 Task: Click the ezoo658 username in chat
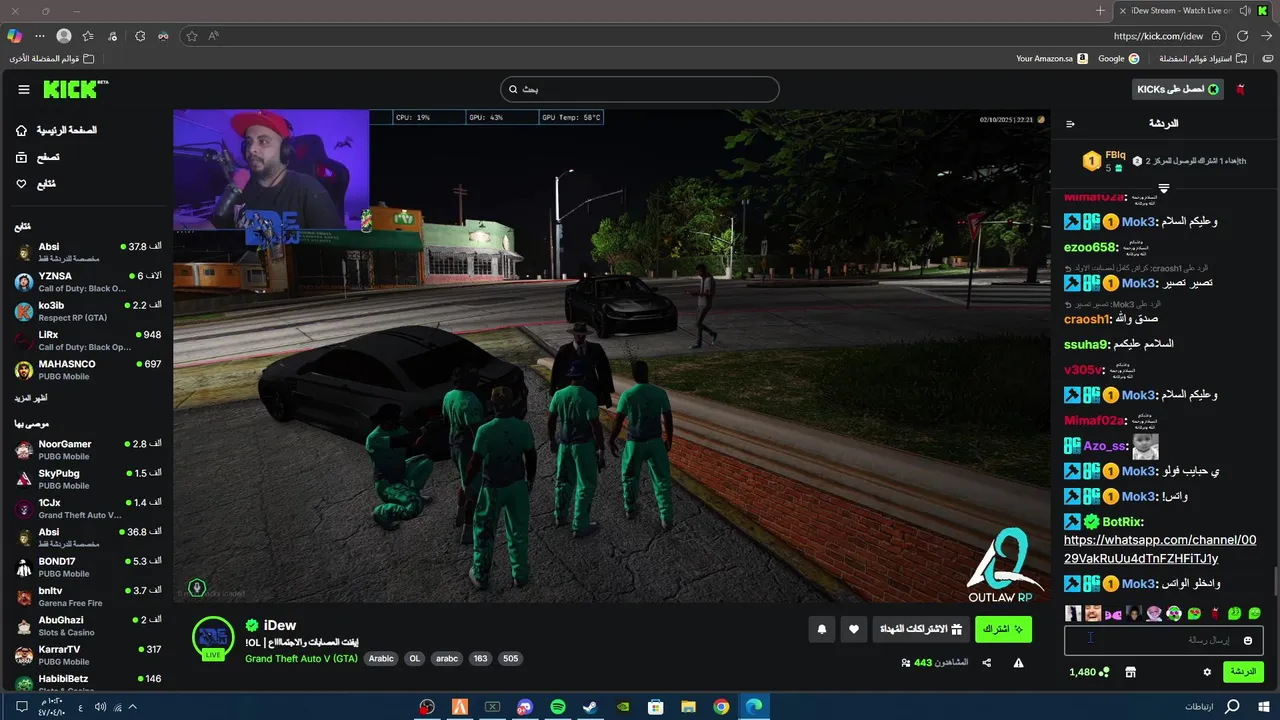pyautogui.click(x=1091, y=248)
